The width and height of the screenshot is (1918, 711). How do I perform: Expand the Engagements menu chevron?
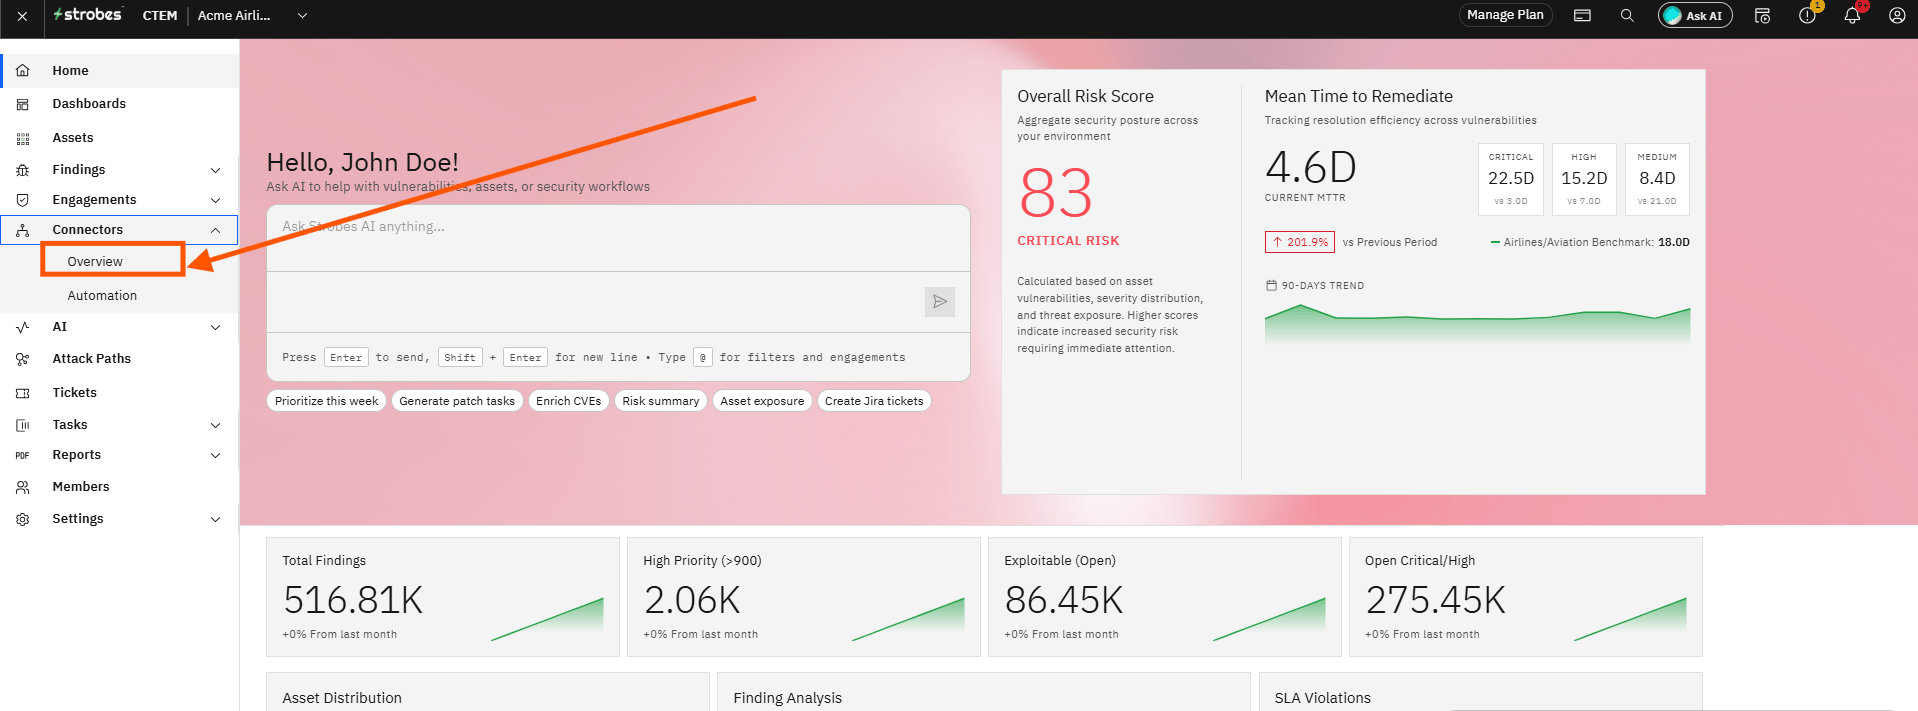(215, 200)
